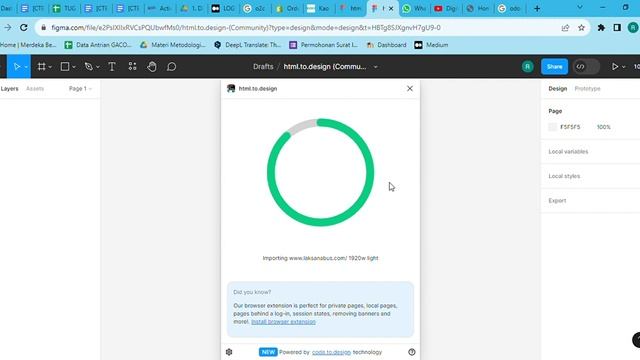Select the Rectangle shape tool
This screenshot has height=360, width=640.
(65, 67)
